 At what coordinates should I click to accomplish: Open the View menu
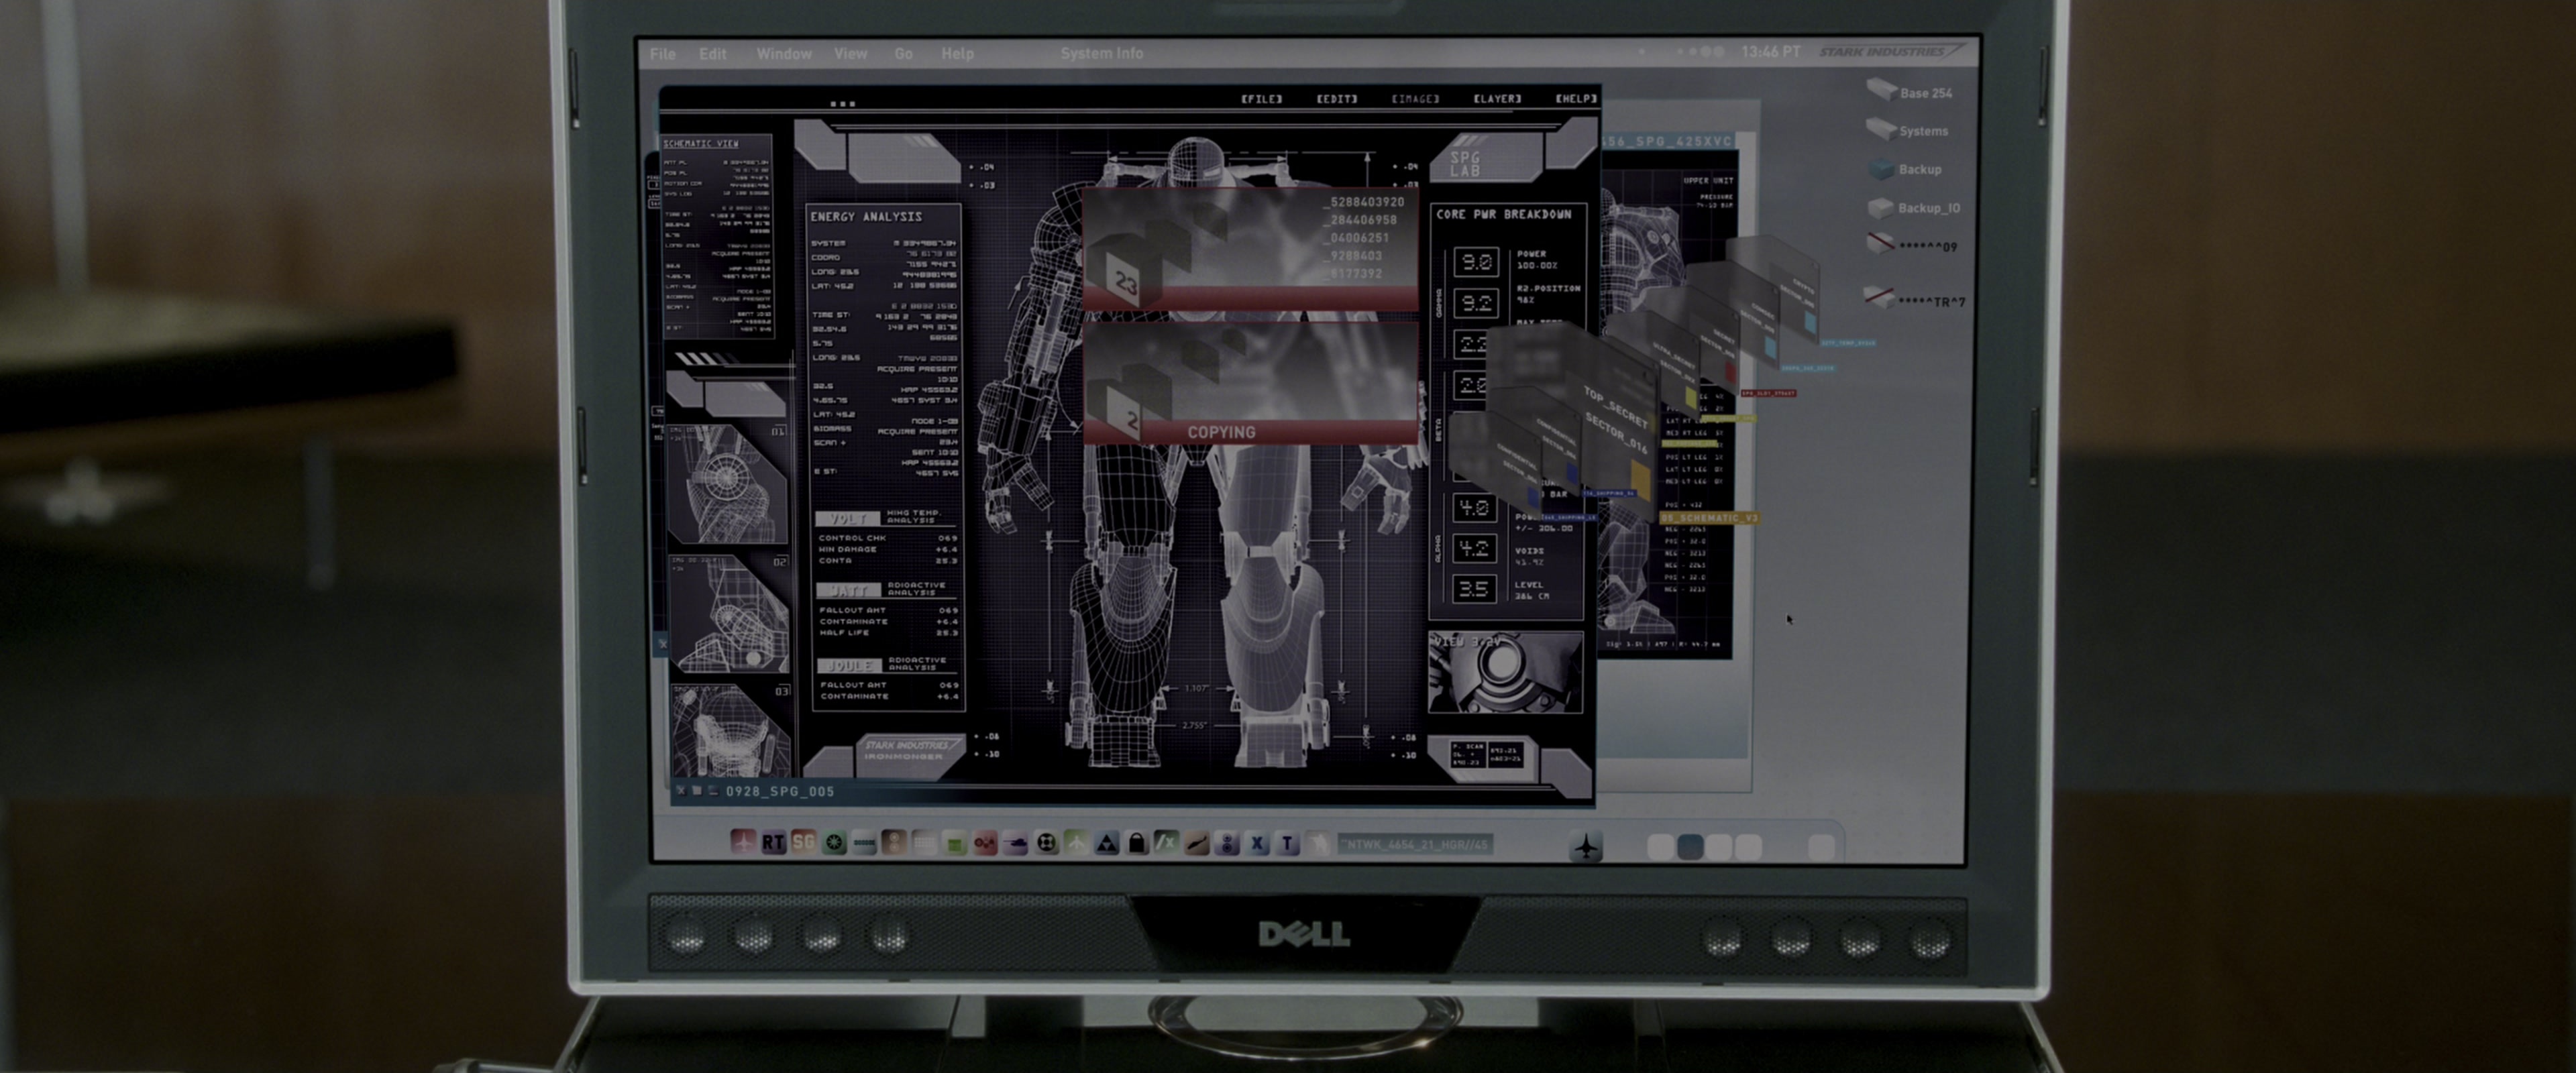[x=851, y=54]
